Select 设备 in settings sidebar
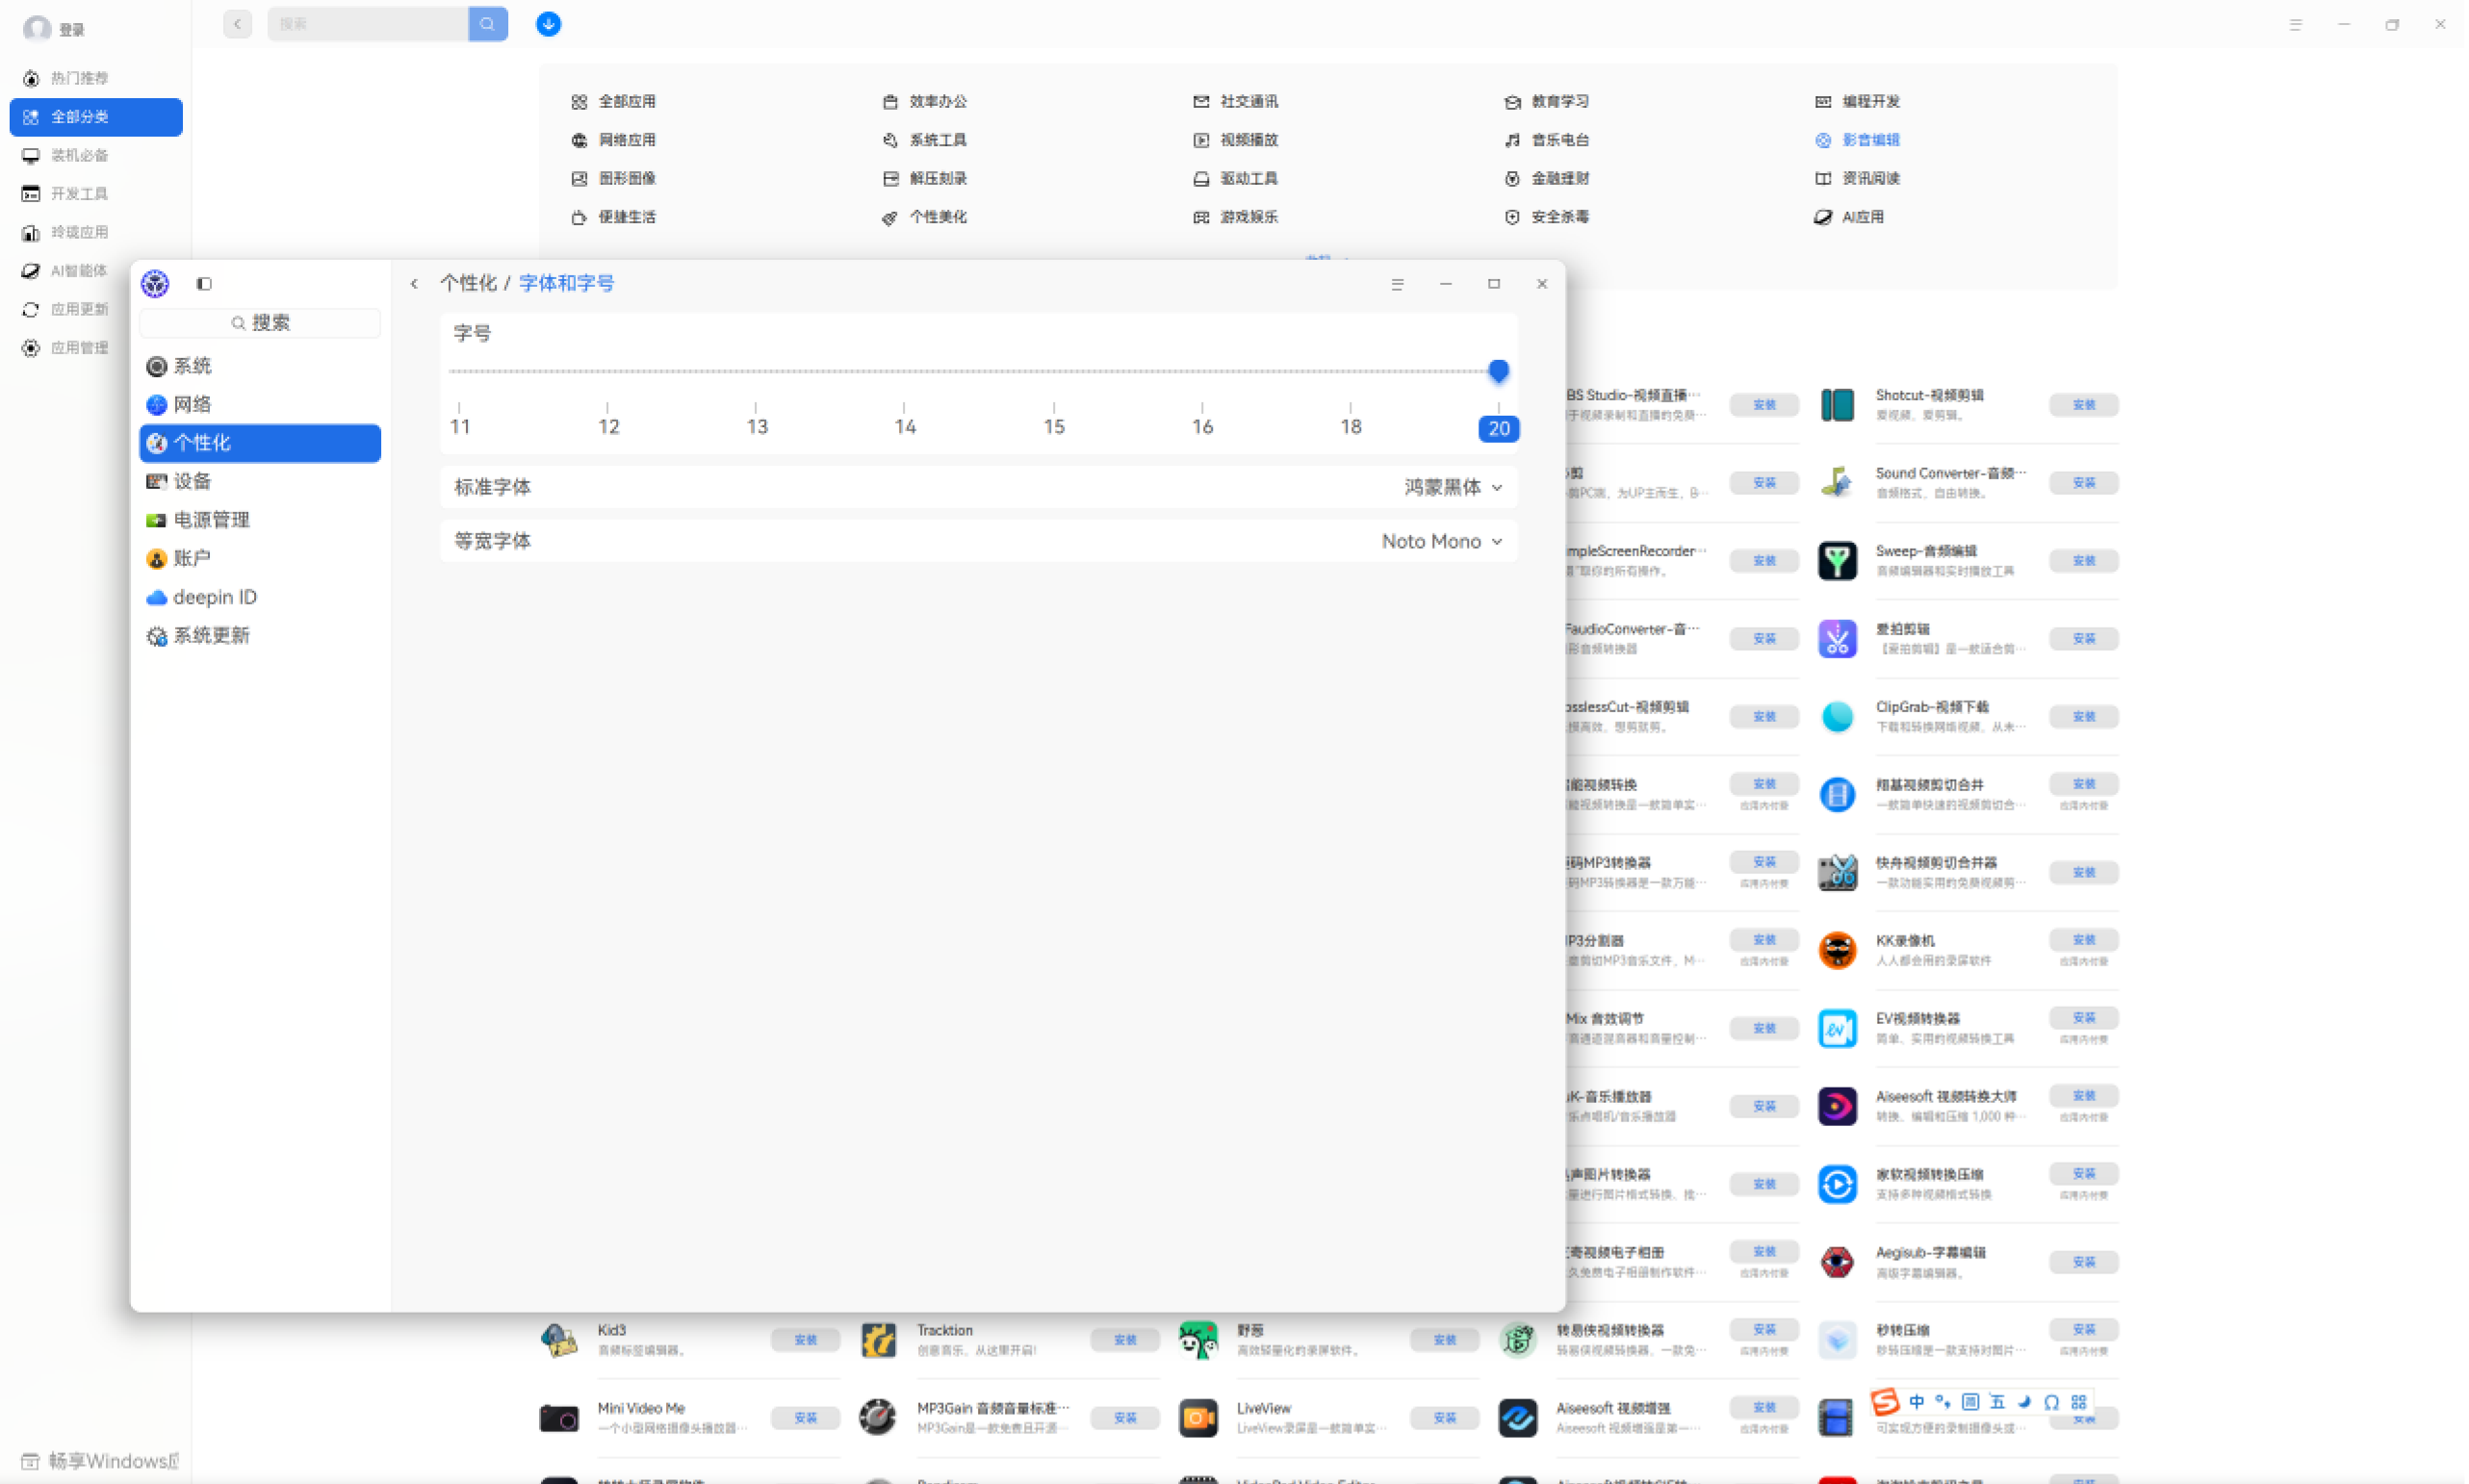 tap(260, 482)
